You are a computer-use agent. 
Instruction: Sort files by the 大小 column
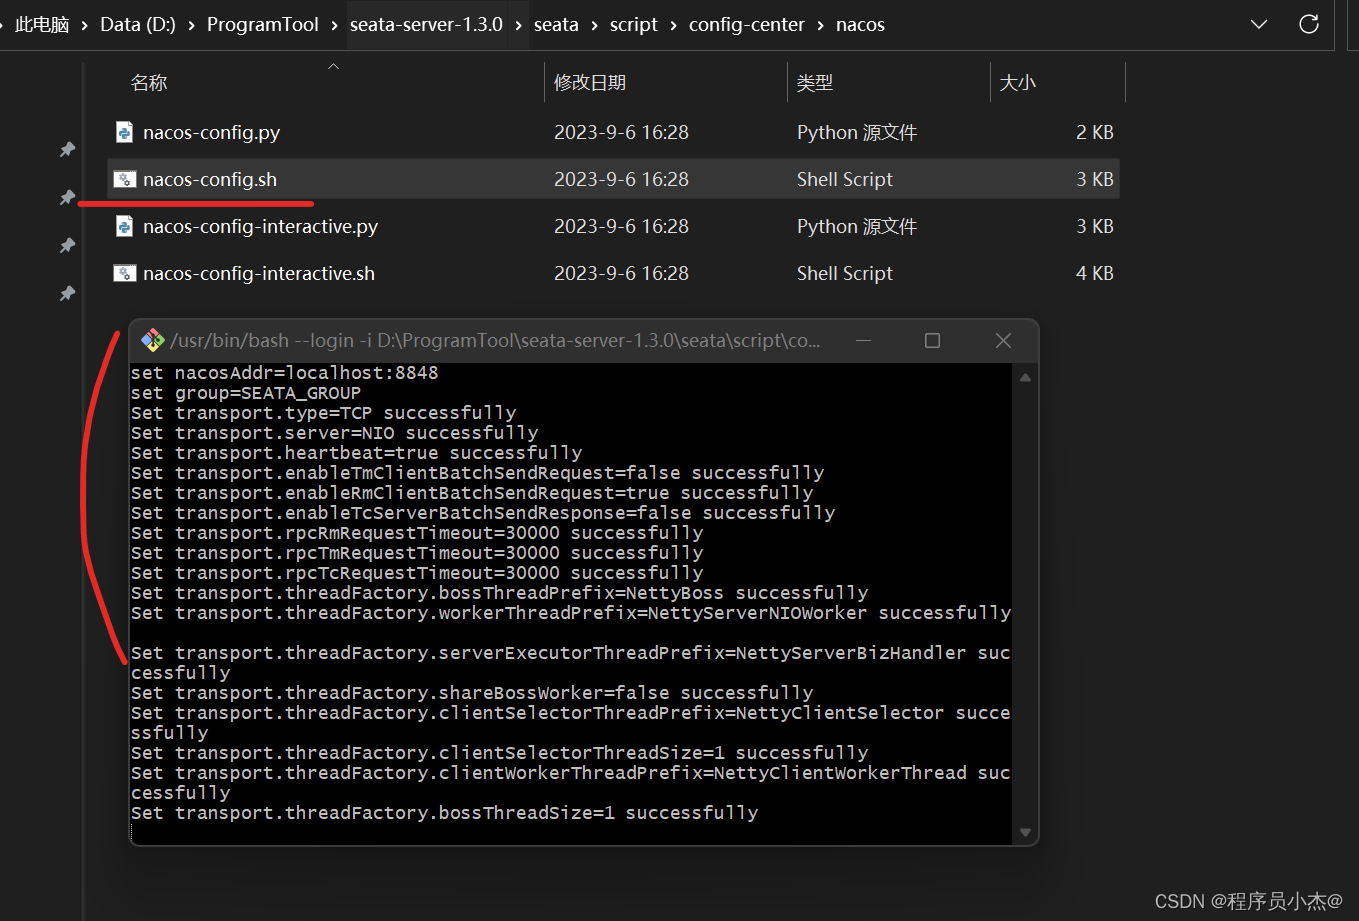pos(1018,83)
